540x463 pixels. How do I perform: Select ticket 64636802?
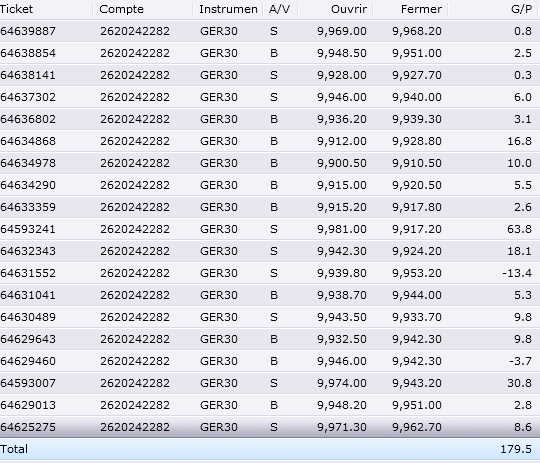click(x=28, y=120)
